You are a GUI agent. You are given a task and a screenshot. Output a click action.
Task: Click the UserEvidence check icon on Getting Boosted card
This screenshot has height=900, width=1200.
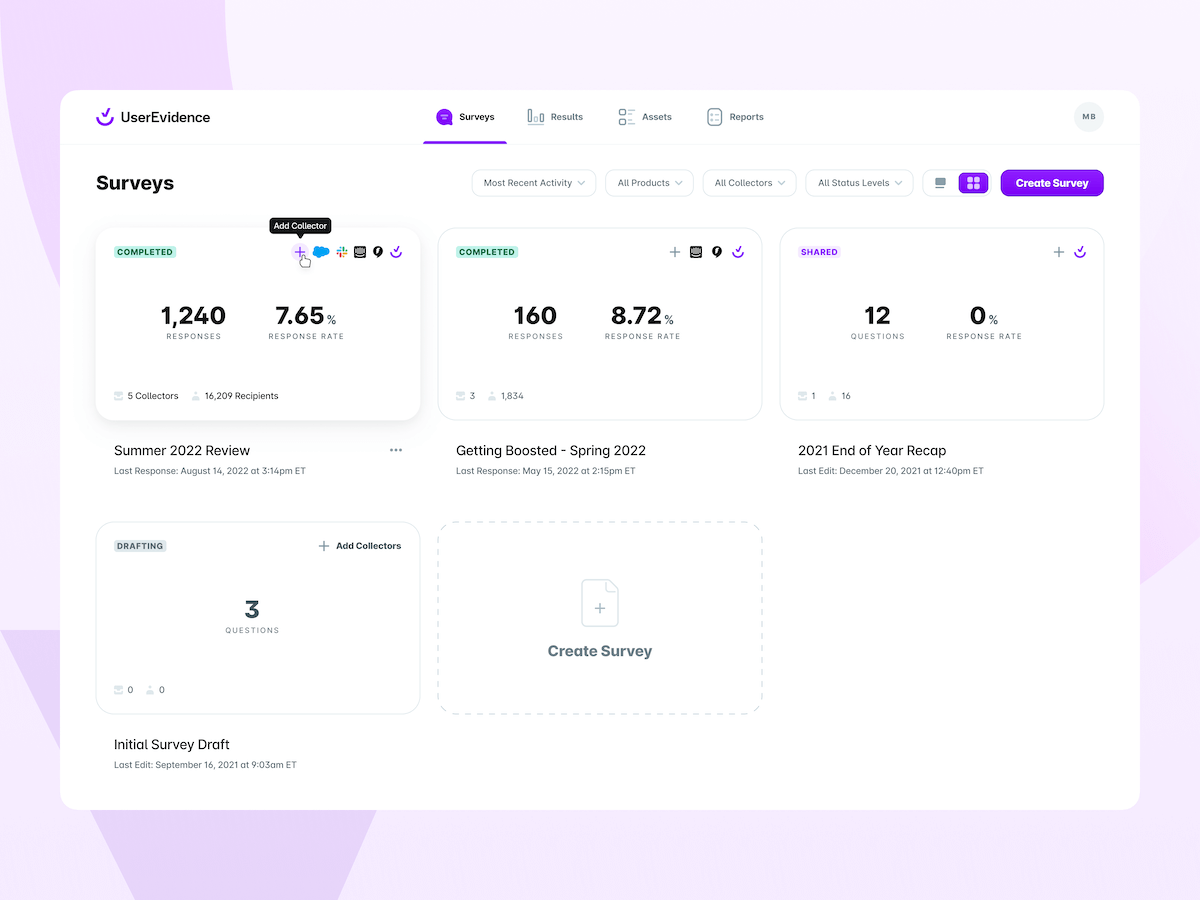(738, 252)
